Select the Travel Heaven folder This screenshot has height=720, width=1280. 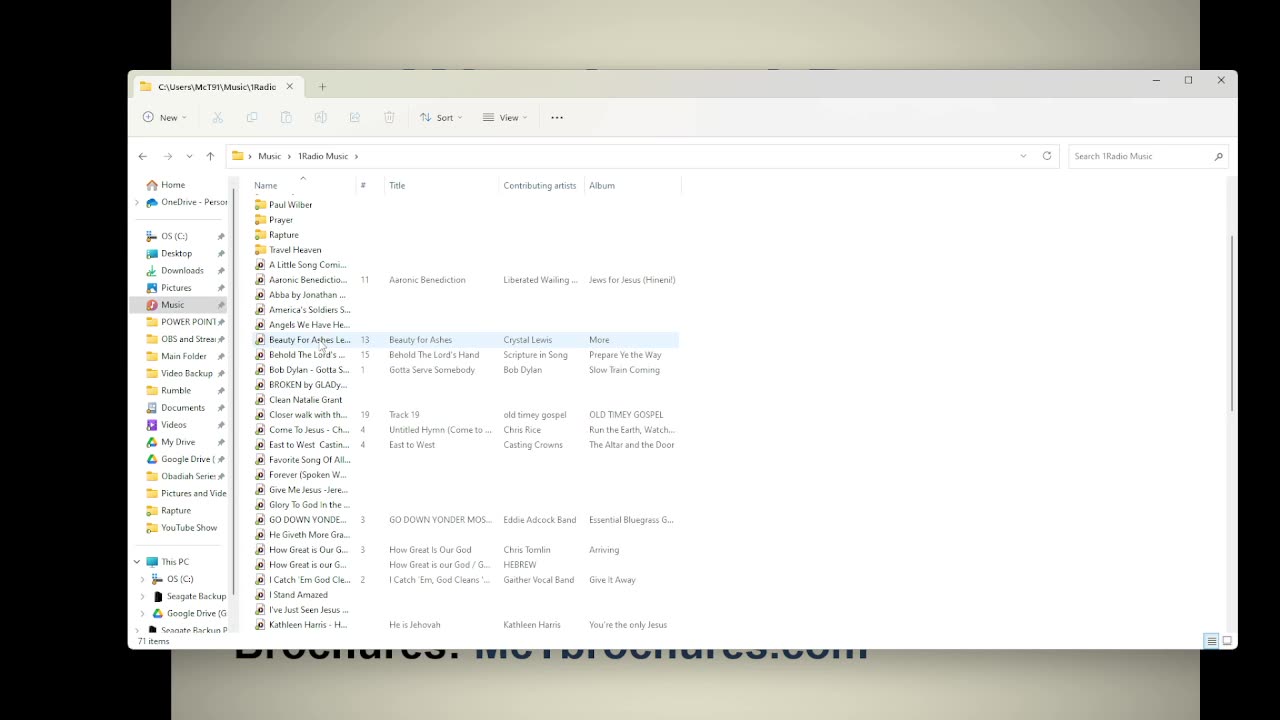(x=288, y=250)
